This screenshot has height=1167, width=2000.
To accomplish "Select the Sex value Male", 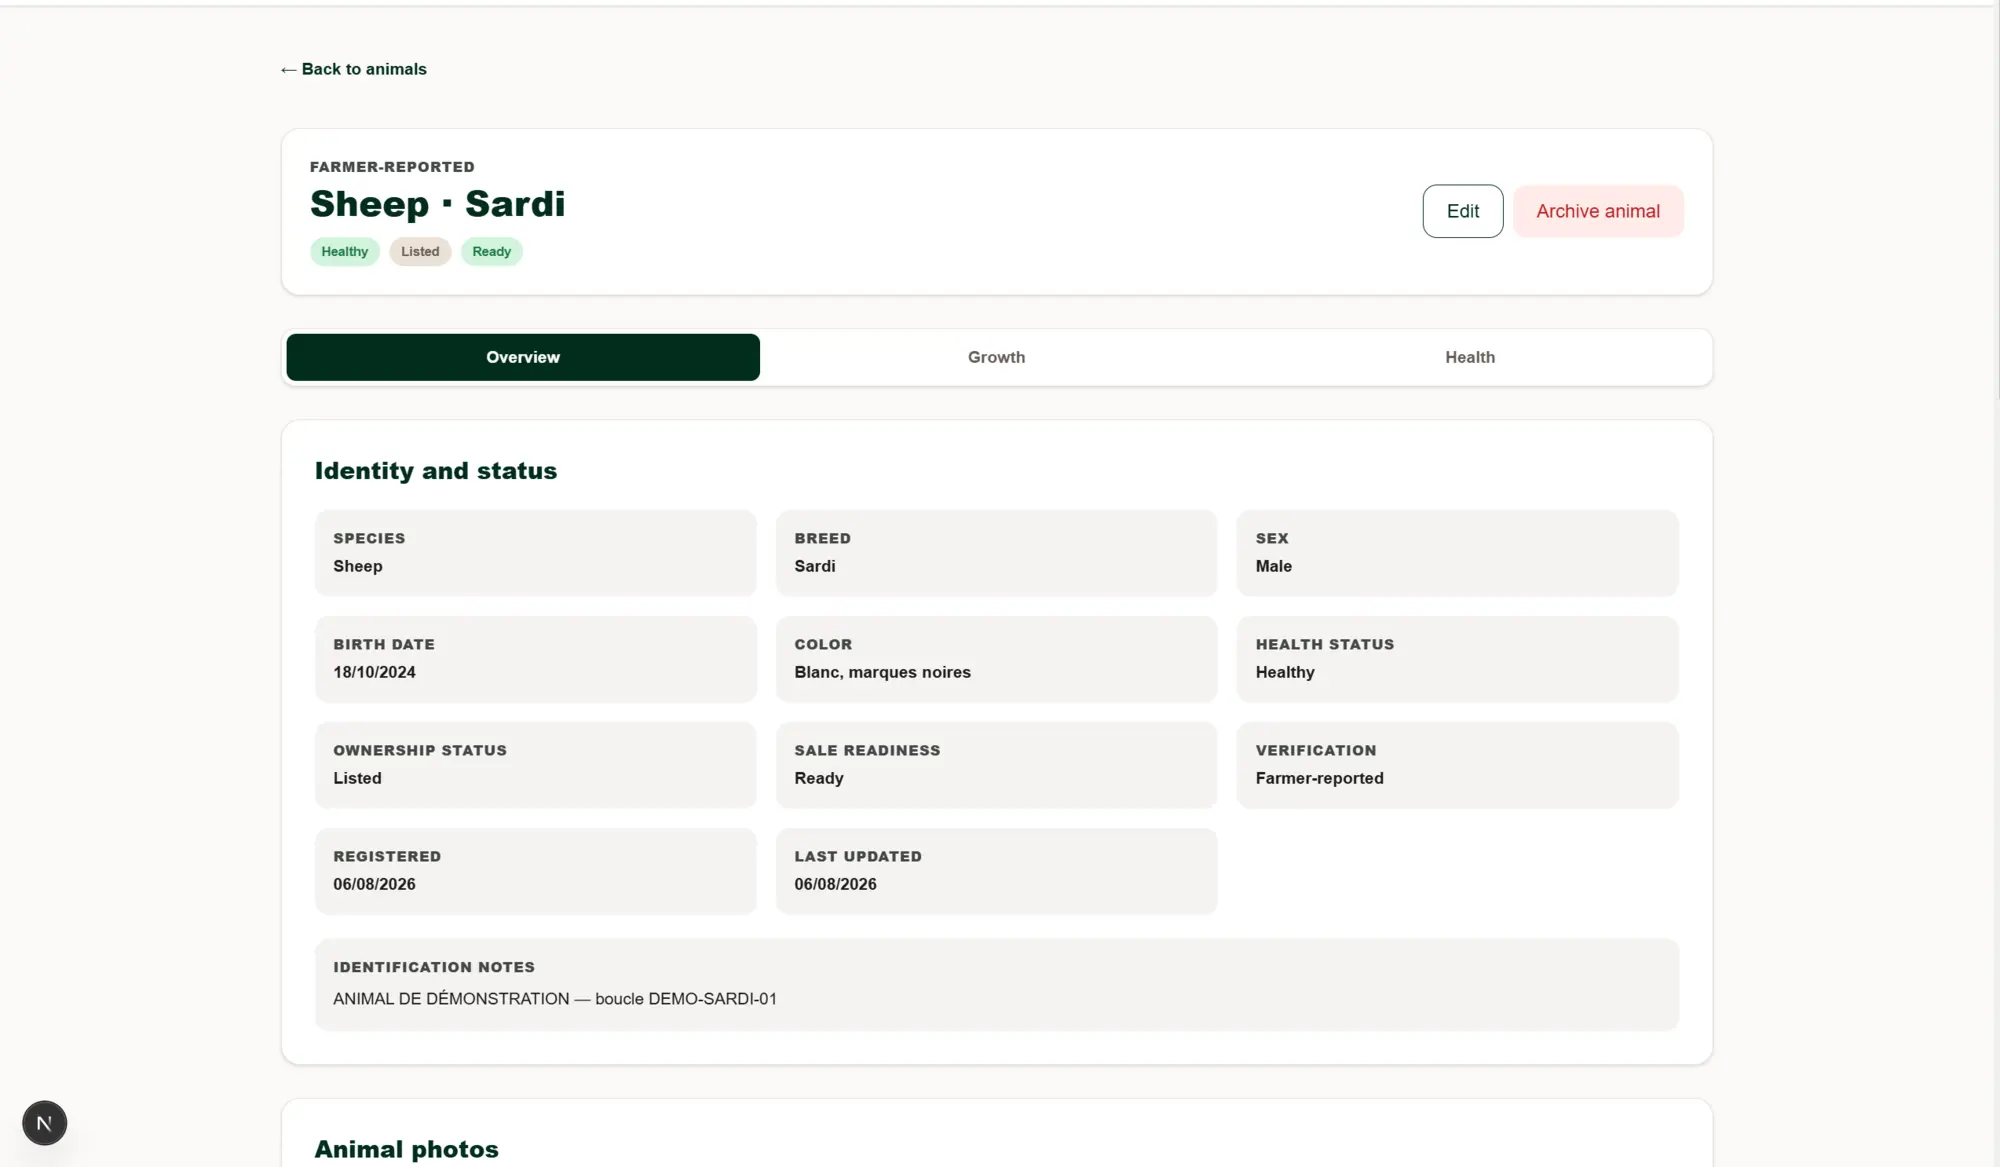I will click(1273, 566).
